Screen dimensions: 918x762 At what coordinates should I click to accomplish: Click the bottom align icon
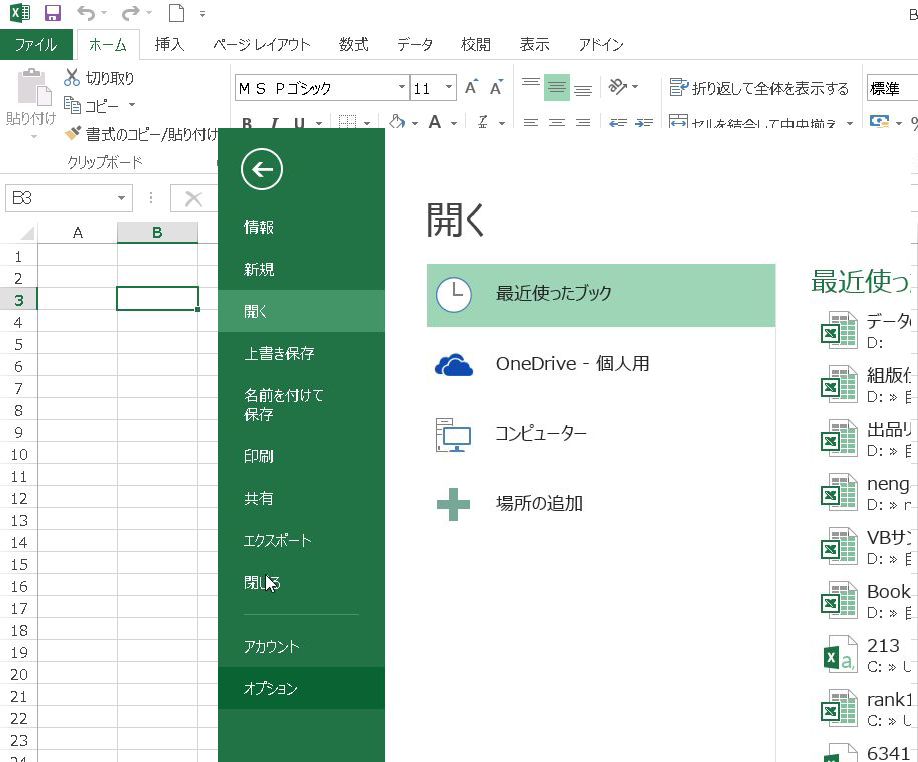(583, 89)
